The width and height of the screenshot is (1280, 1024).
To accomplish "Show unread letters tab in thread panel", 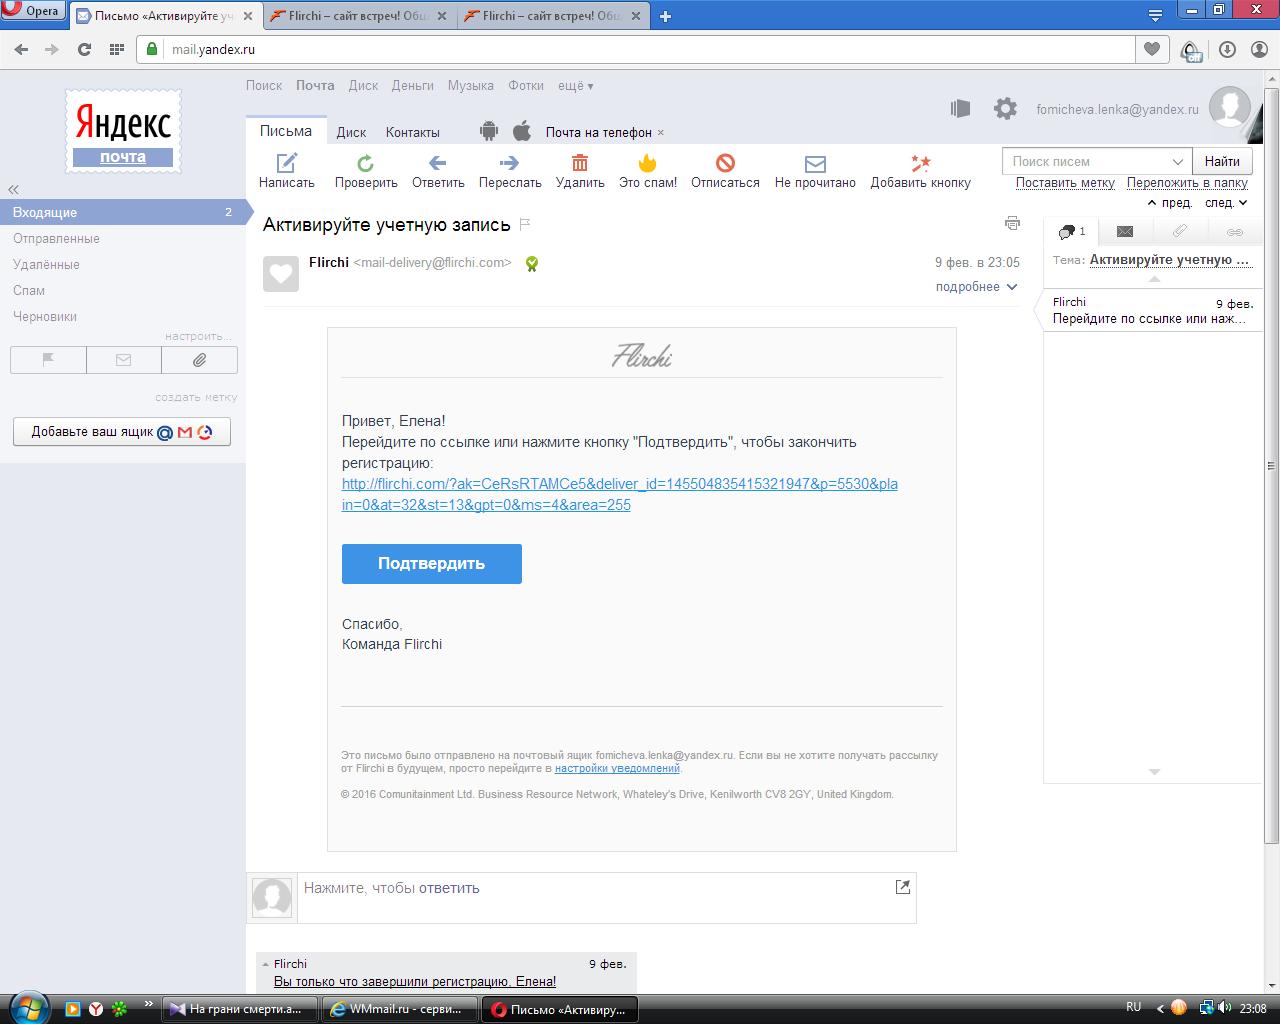I will 1125,231.
